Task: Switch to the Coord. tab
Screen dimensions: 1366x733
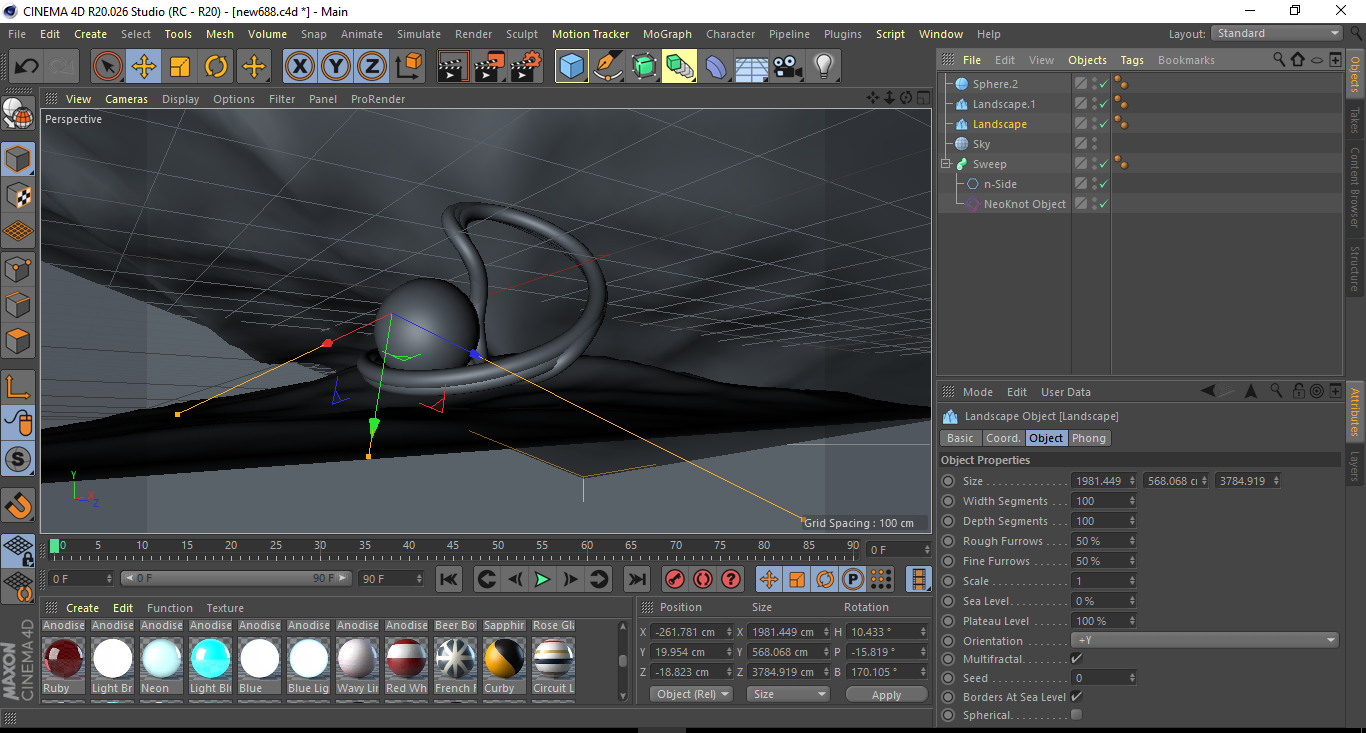Action: tap(1003, 438)
